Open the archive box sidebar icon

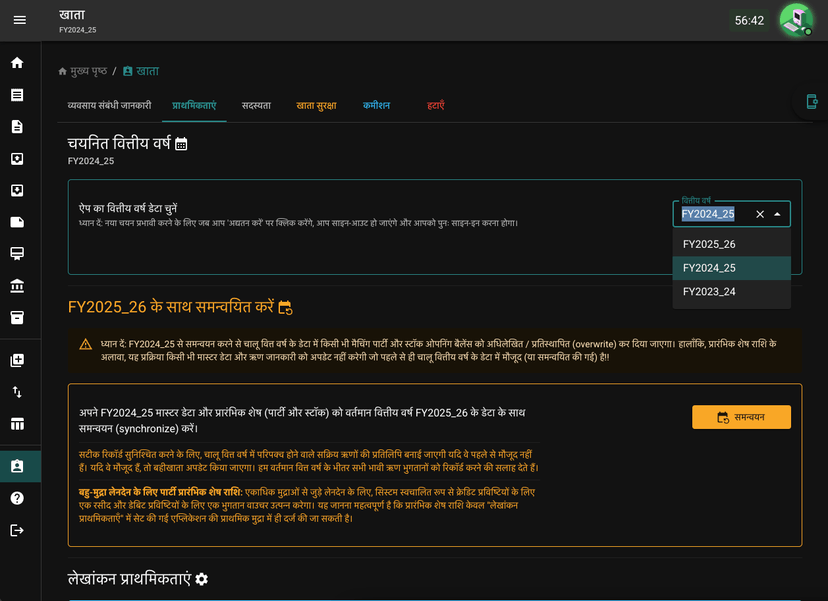click(17, 317)
